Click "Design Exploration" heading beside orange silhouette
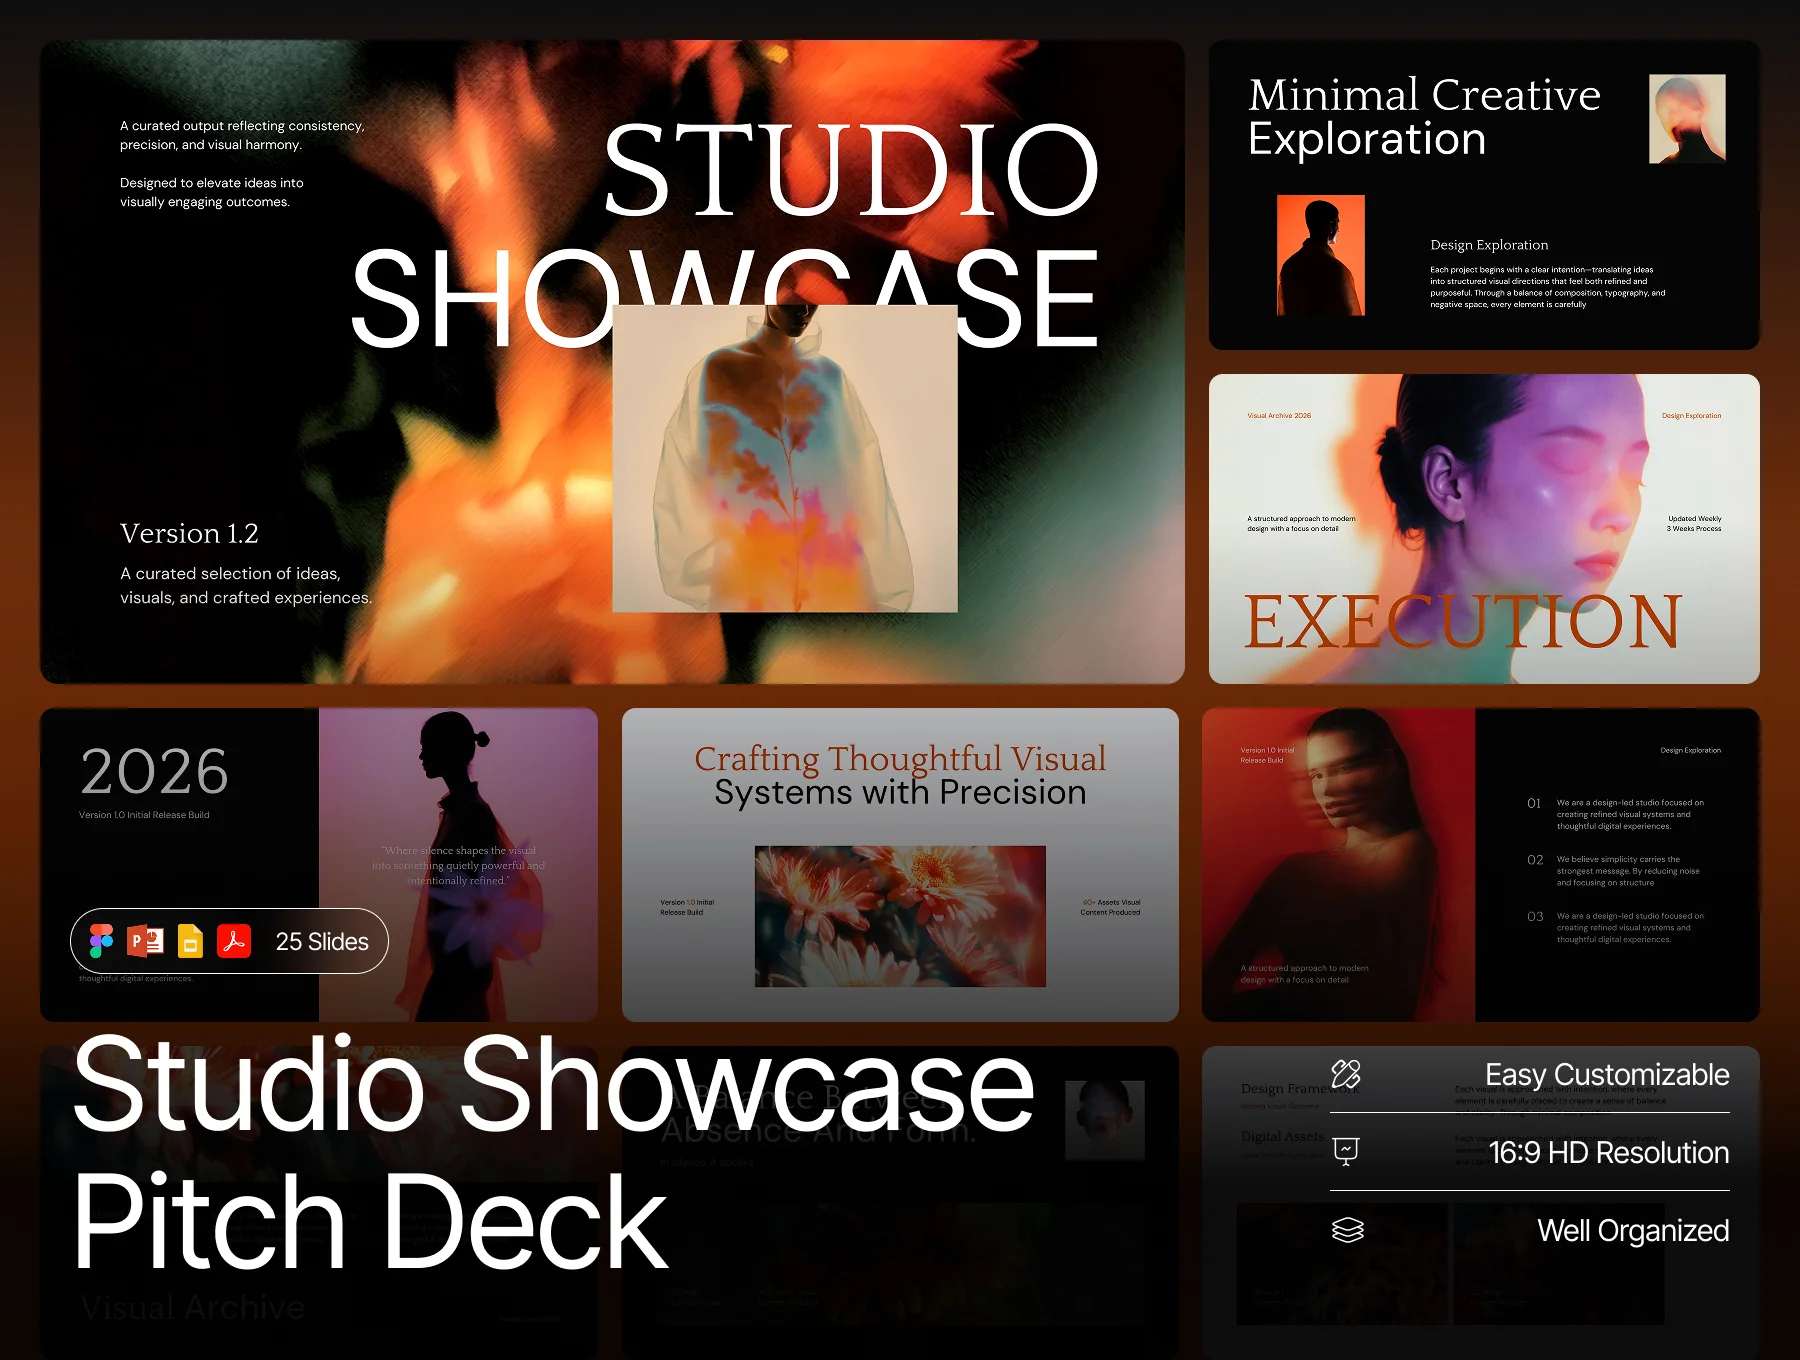Image resolution: width=1800 pixels, height=1360 pixels. (1489, 245)
